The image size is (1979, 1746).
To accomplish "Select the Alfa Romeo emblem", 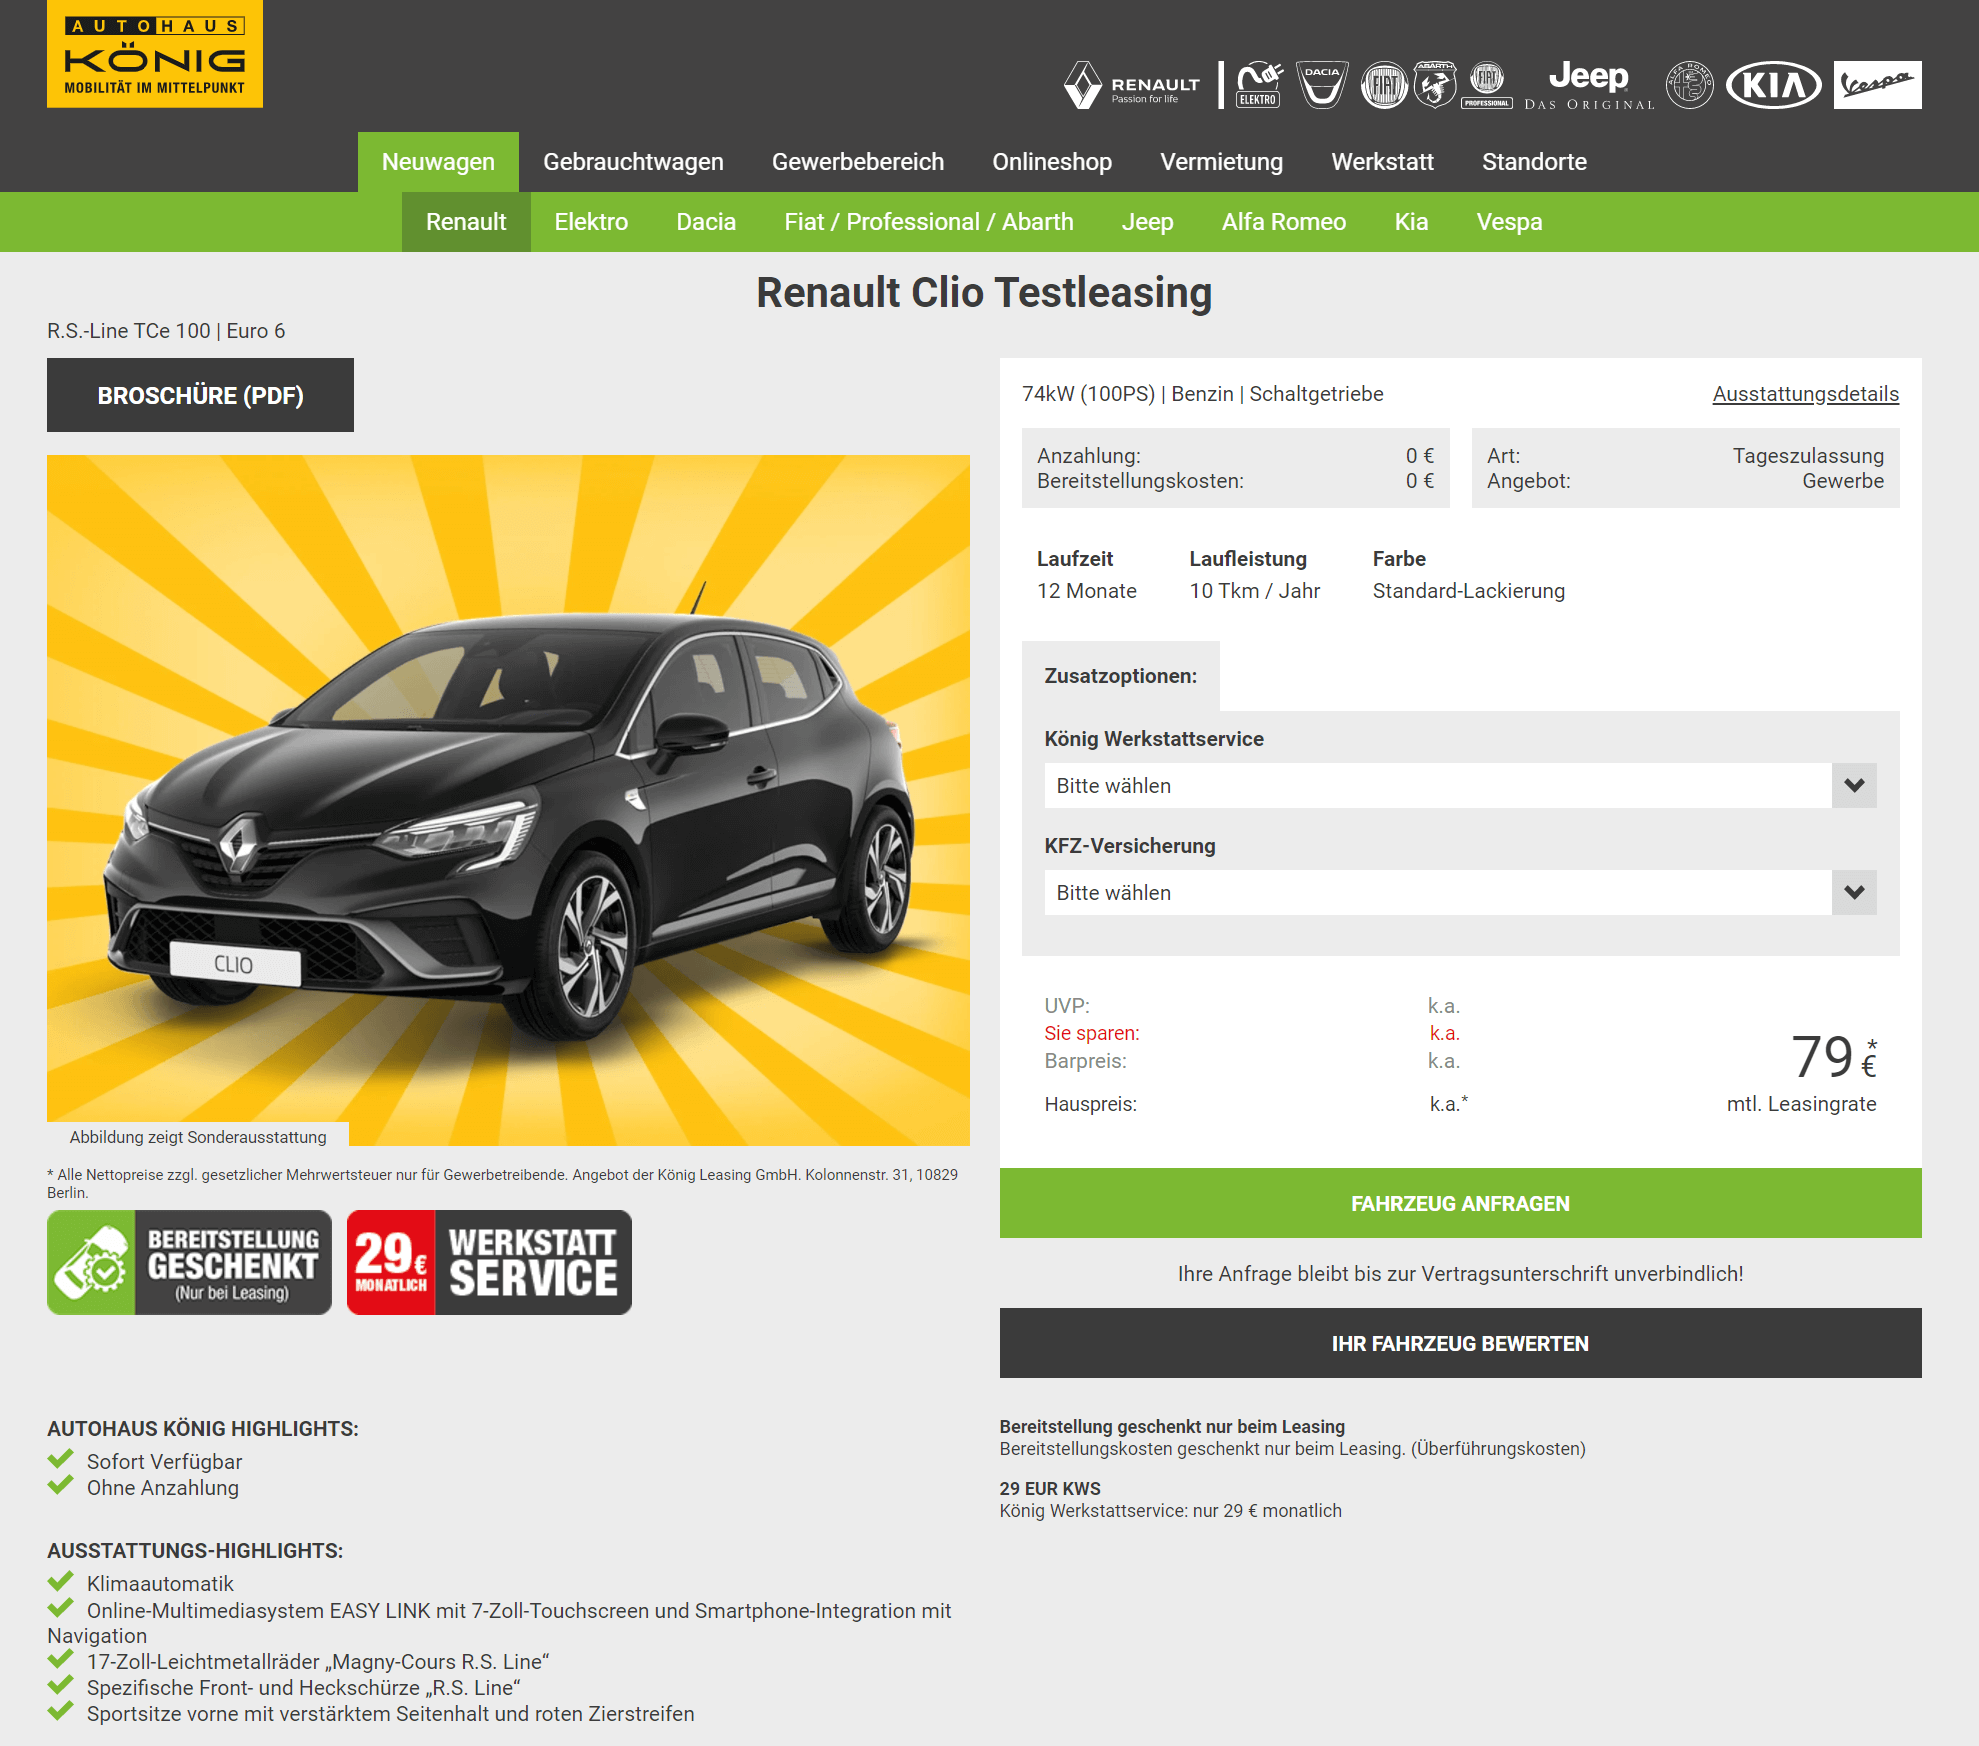I will pos(1690,85).
